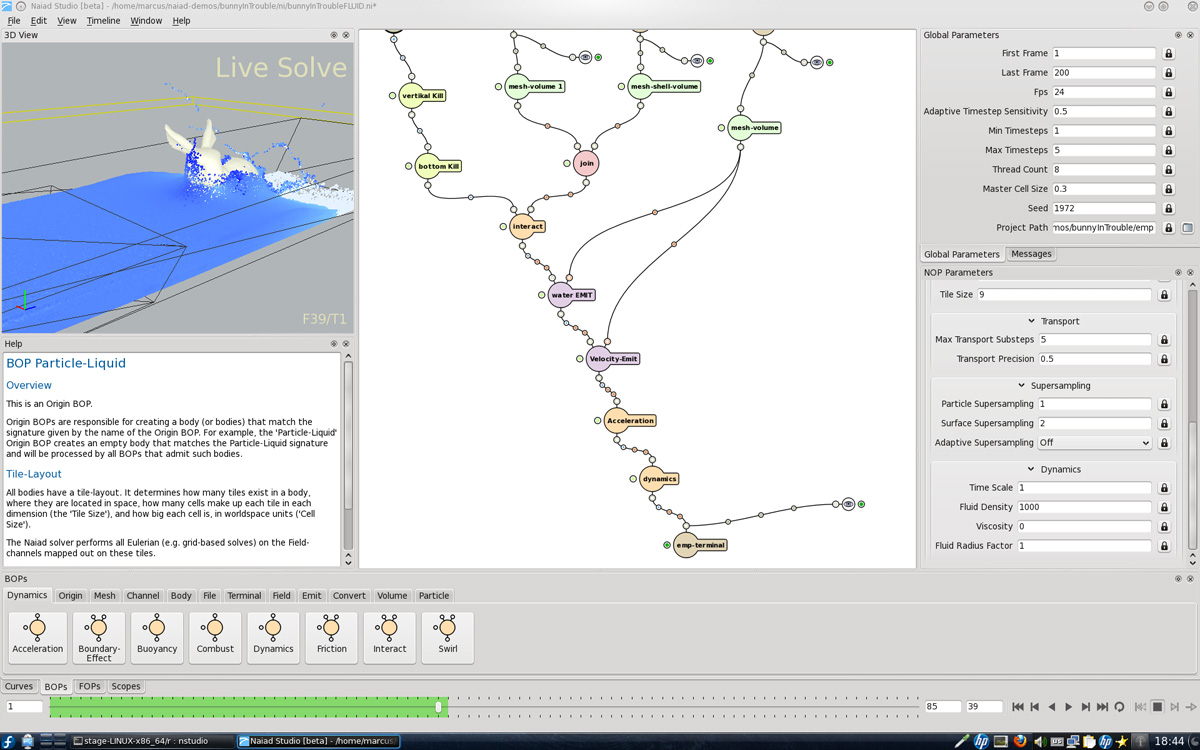
Task: Toggle lock on Viscosity parameter
Action: [x=1164, y=526]
